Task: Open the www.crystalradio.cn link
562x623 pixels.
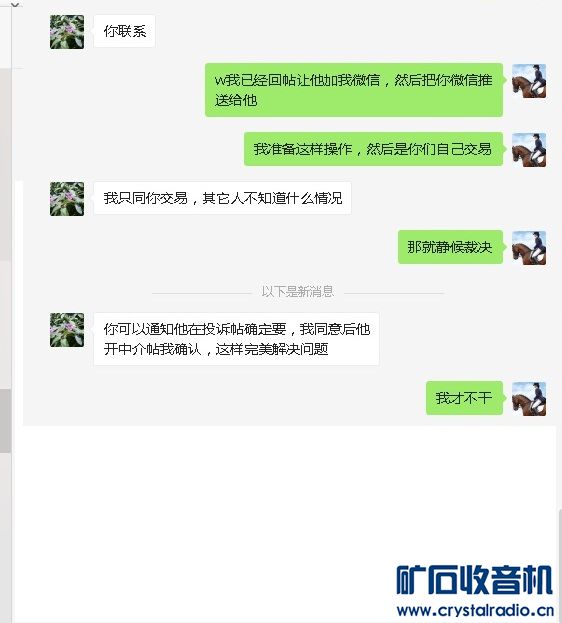Action: (475, 610)
